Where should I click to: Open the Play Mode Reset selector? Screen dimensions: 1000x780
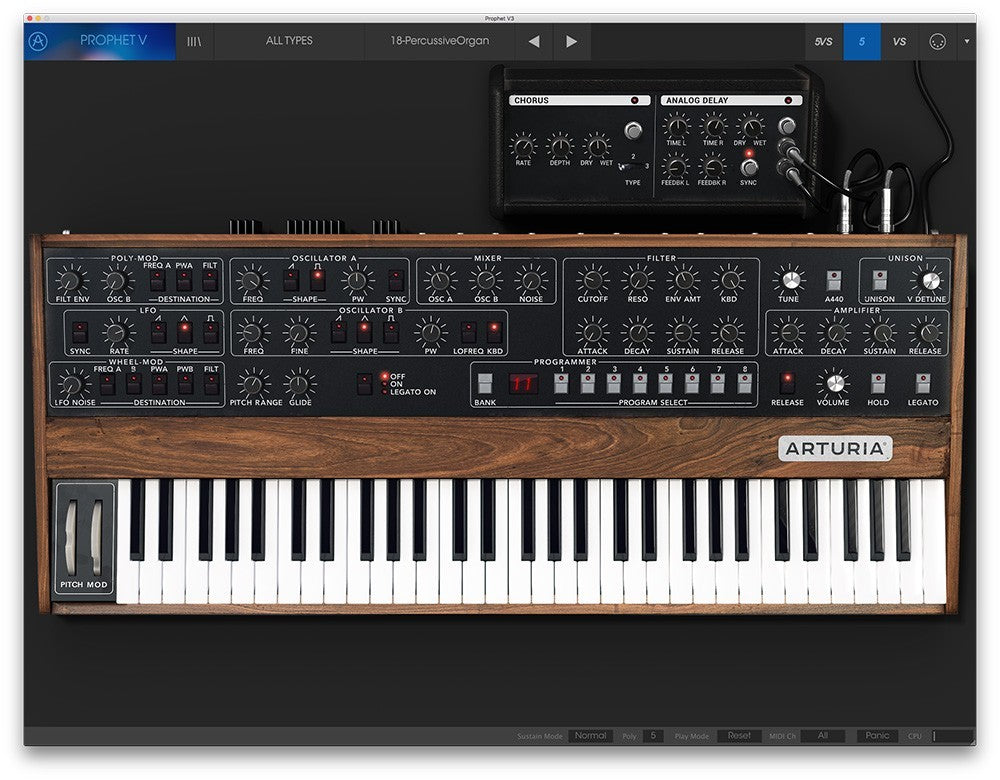coord(739,736)
